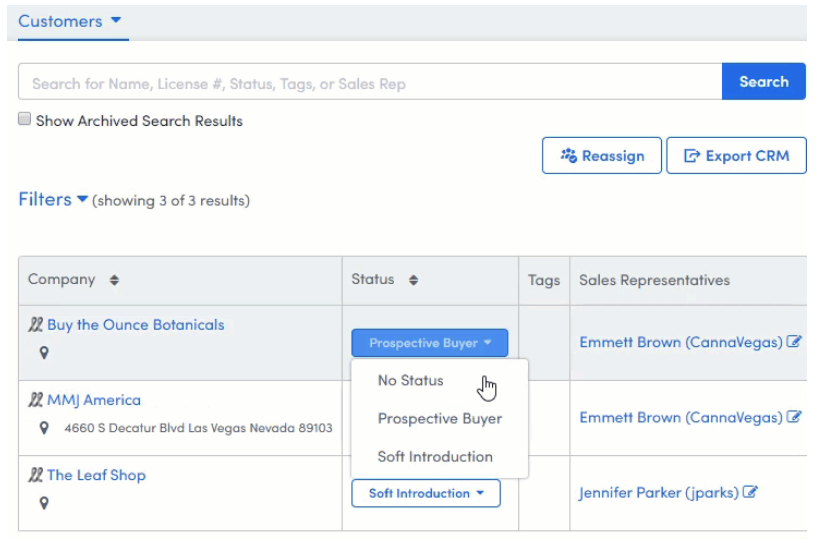826x556 pixels.
Task: Open Buy the Ounce Botanicals company link
Action: click(x=136, y=325)
